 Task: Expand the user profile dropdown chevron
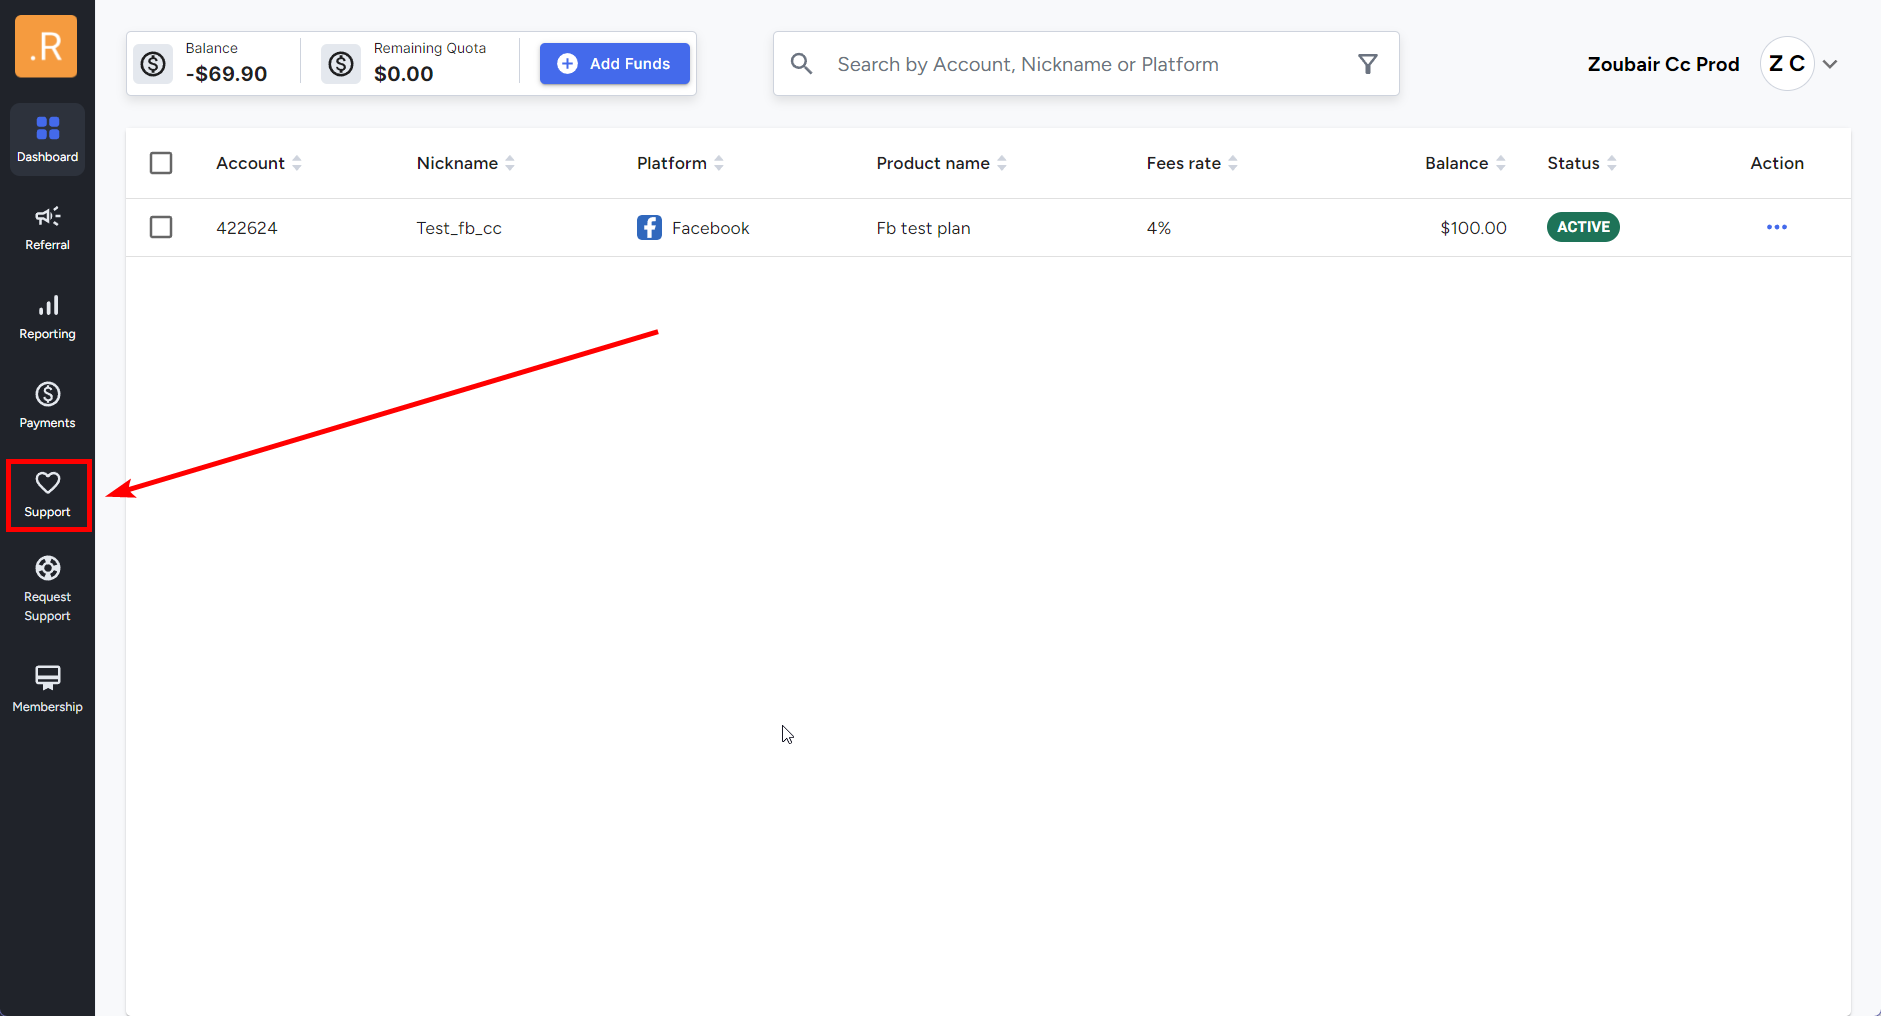coord(1830,64)
